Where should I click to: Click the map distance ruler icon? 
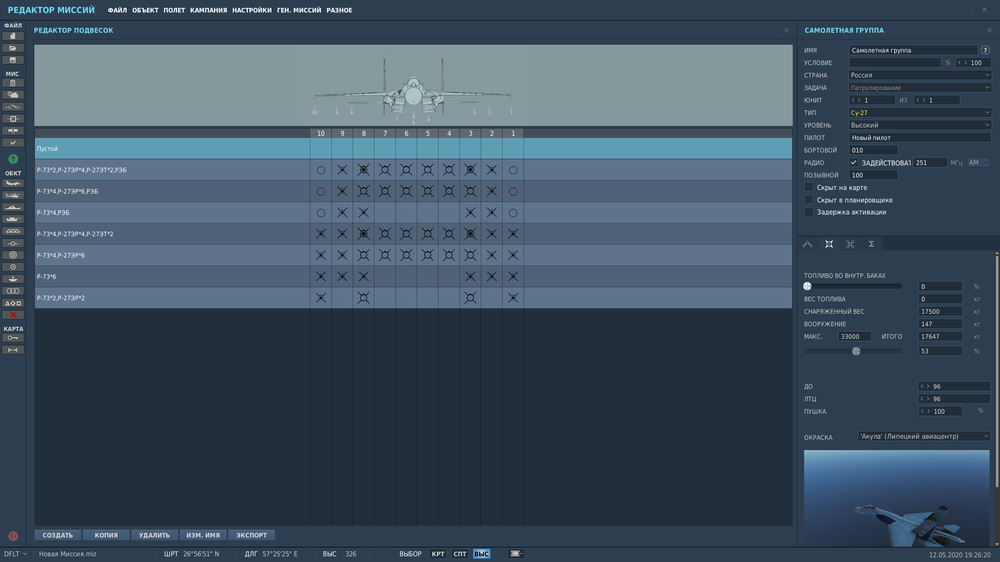13,350
